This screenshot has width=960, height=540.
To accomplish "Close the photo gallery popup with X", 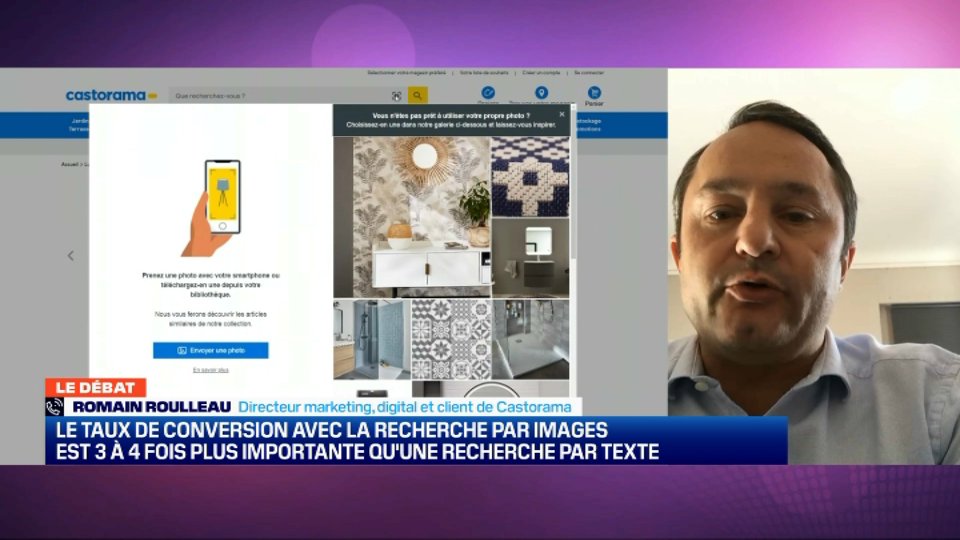I will [561, 114].
